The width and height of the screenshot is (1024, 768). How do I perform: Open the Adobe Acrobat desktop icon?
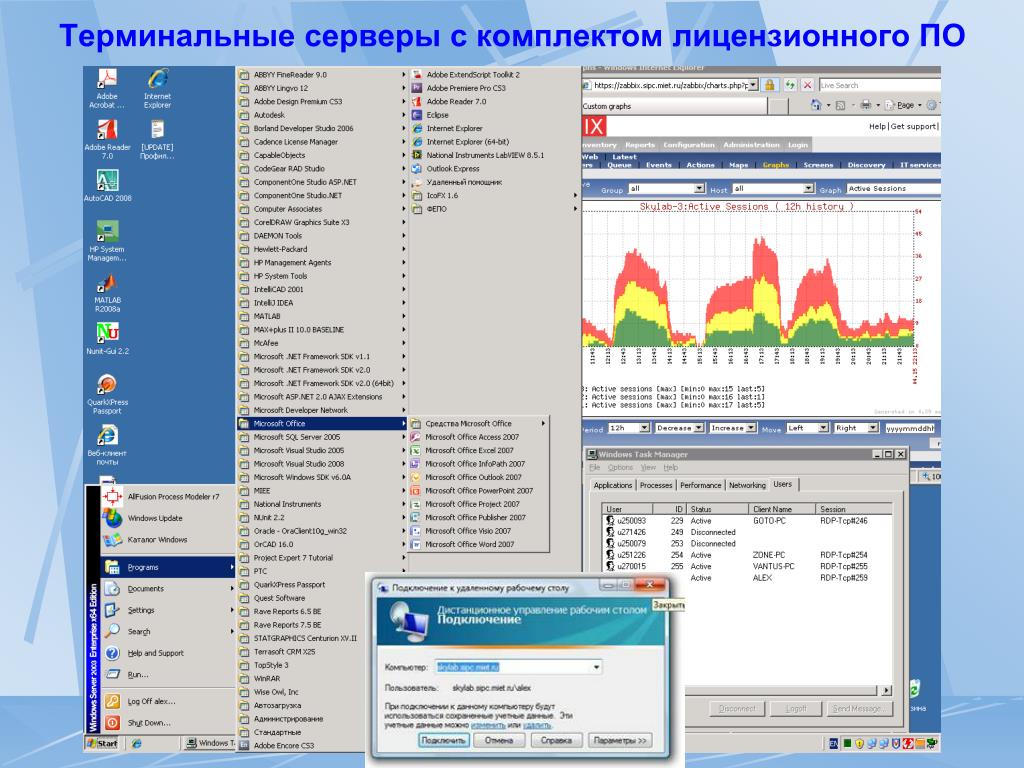107,88
